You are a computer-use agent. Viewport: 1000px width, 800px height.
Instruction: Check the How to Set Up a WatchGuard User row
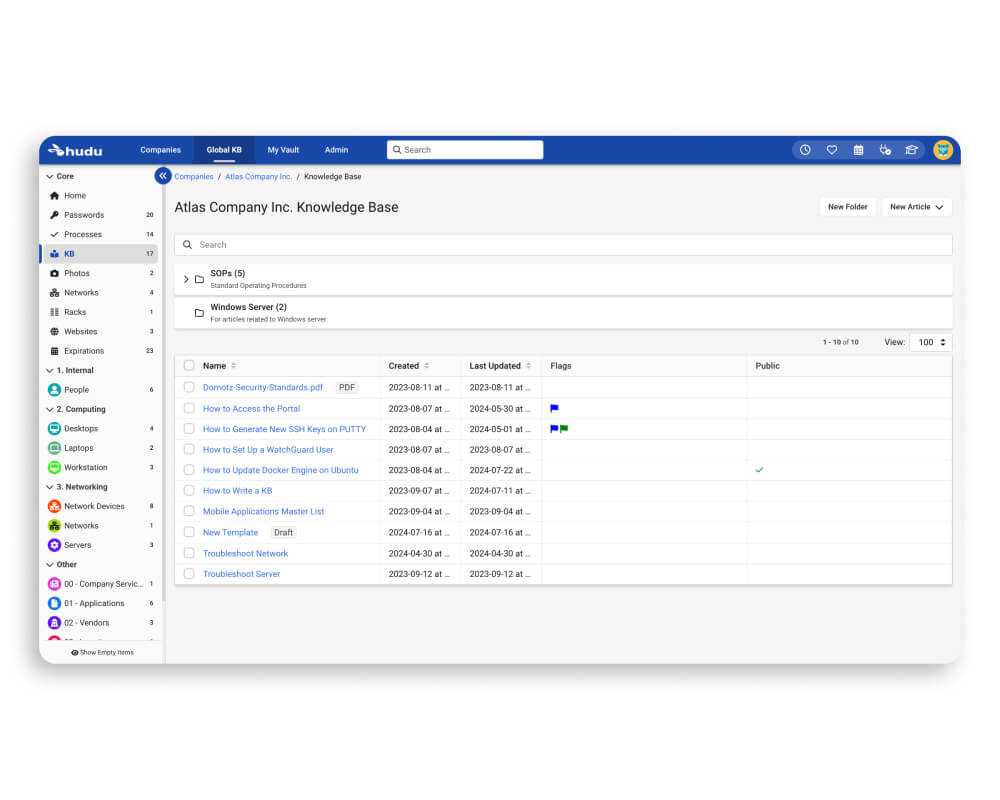pyautogui.click(x=189, y=449)
